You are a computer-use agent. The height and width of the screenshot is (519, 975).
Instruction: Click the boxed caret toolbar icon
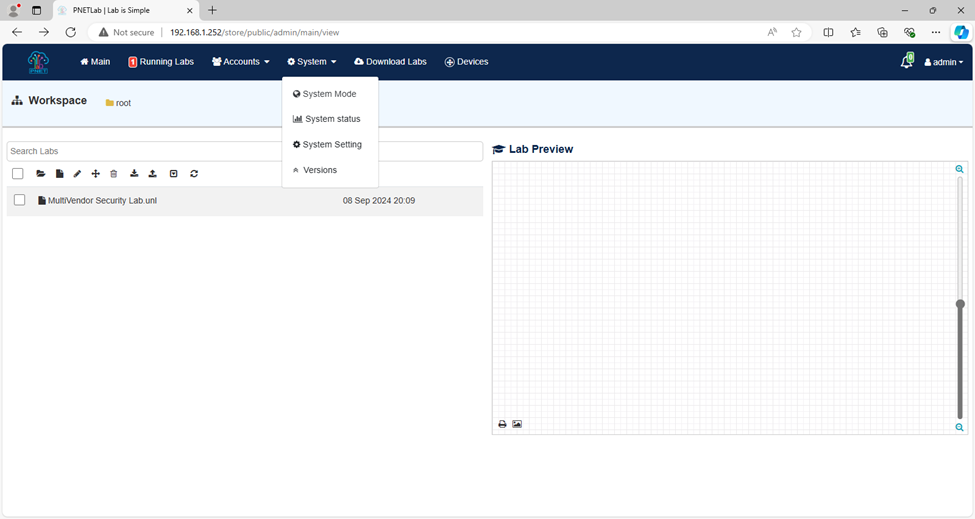(x=173, y=173)
